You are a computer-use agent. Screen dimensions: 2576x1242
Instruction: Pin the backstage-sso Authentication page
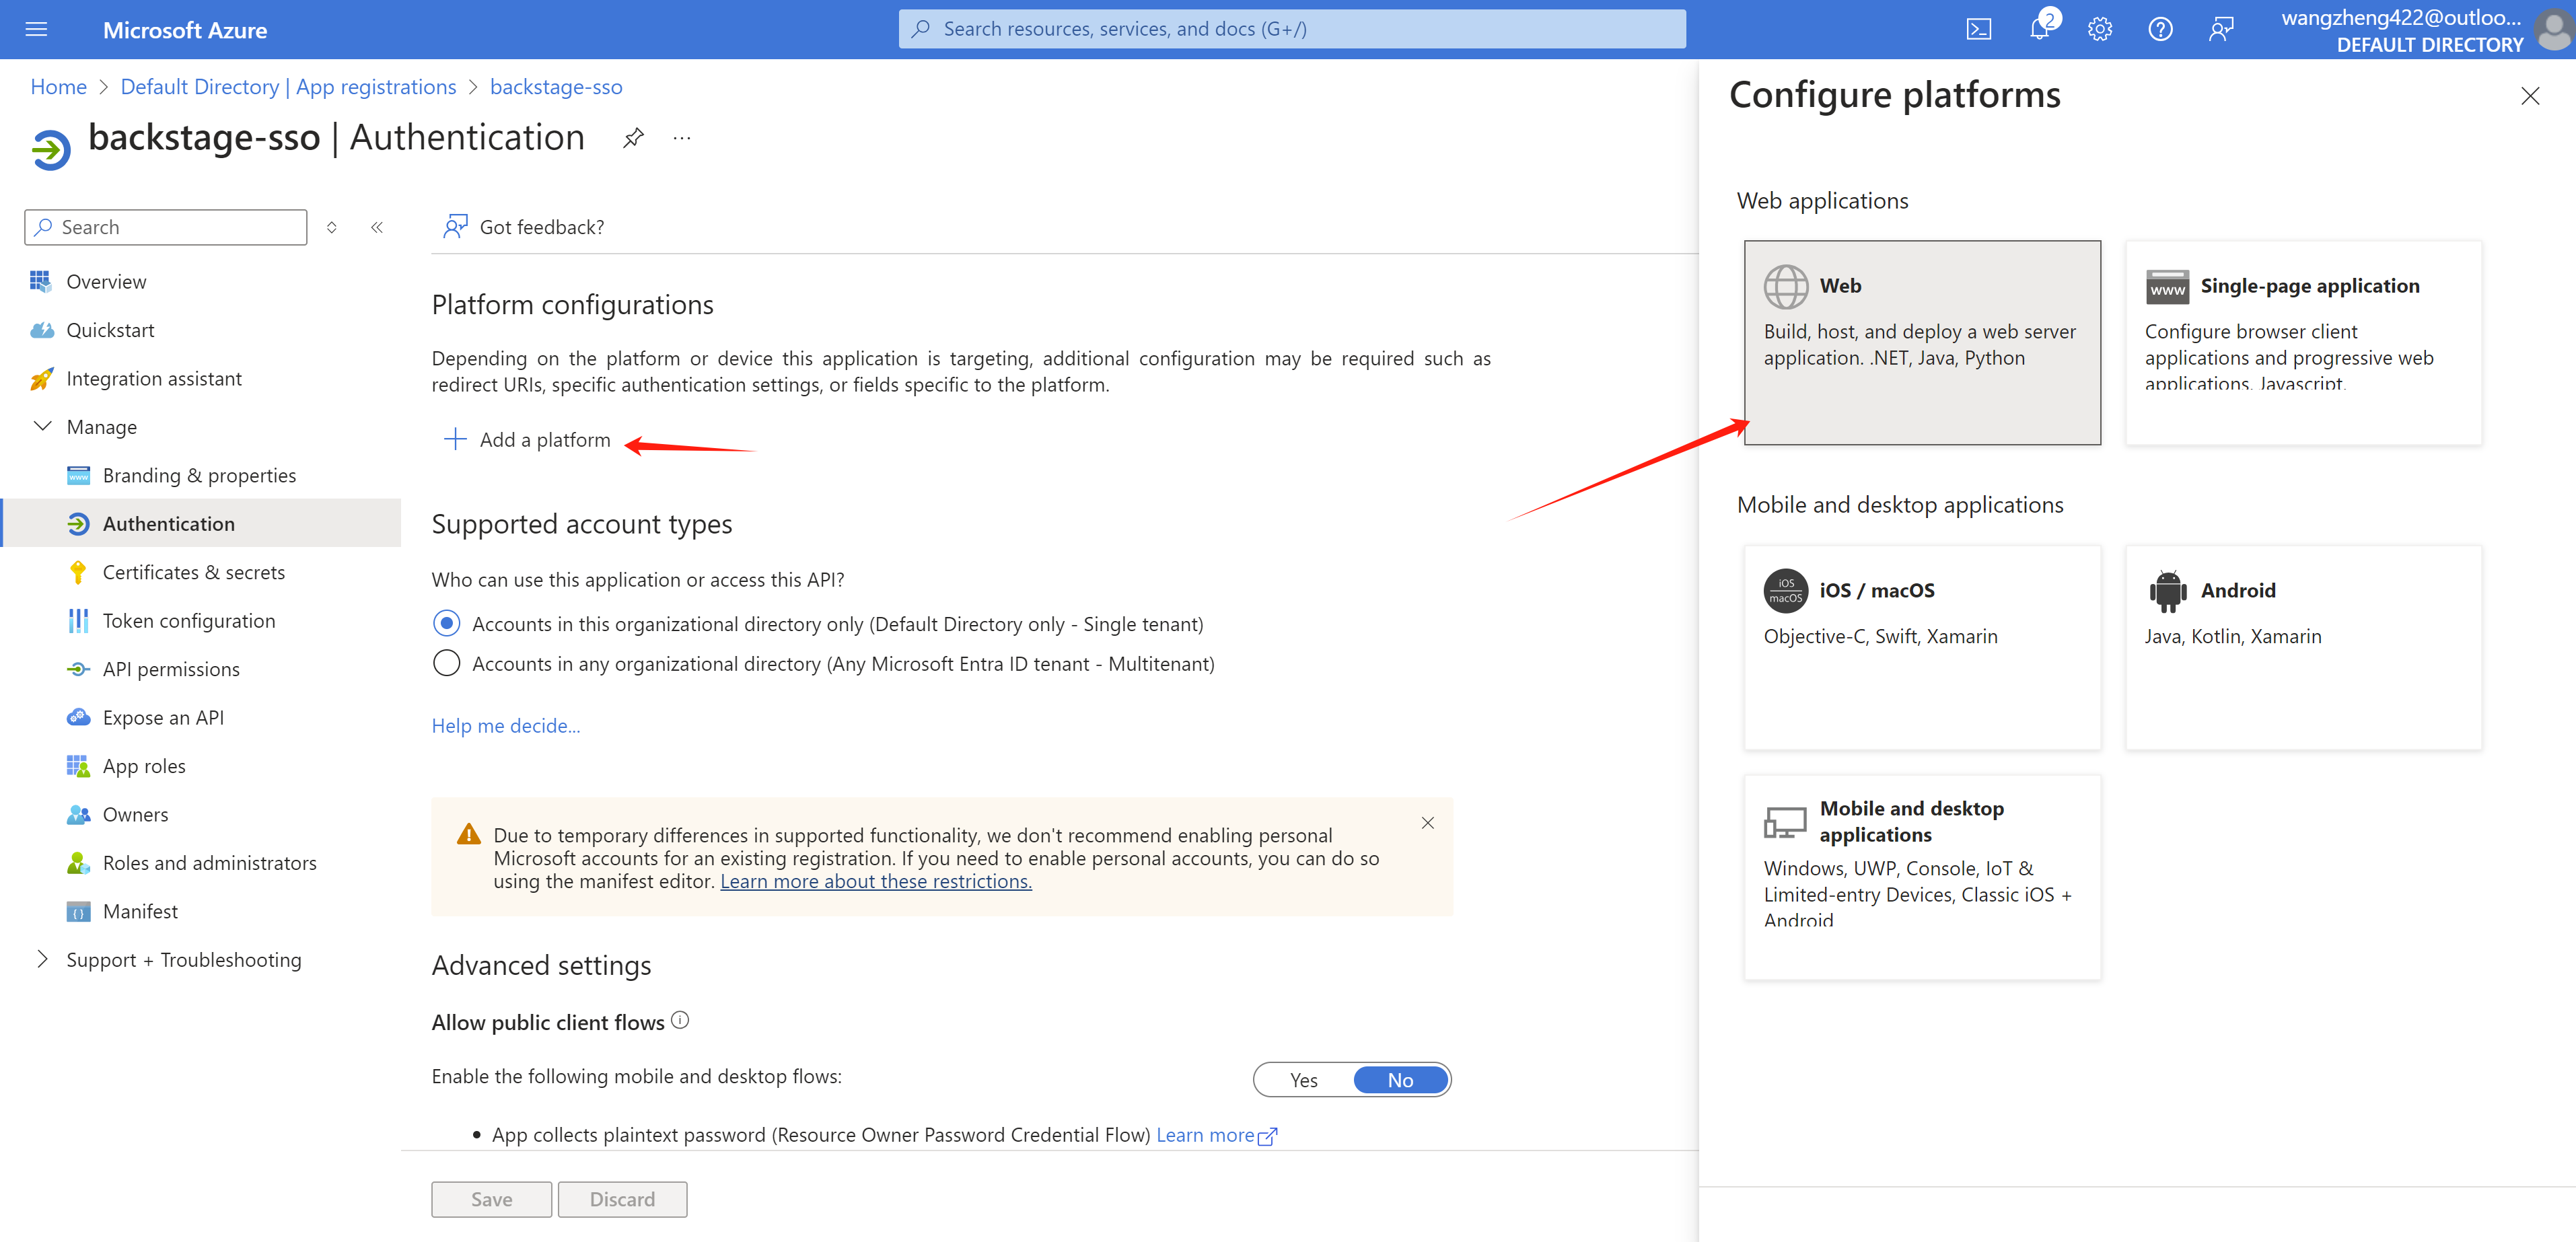point(633,138)
